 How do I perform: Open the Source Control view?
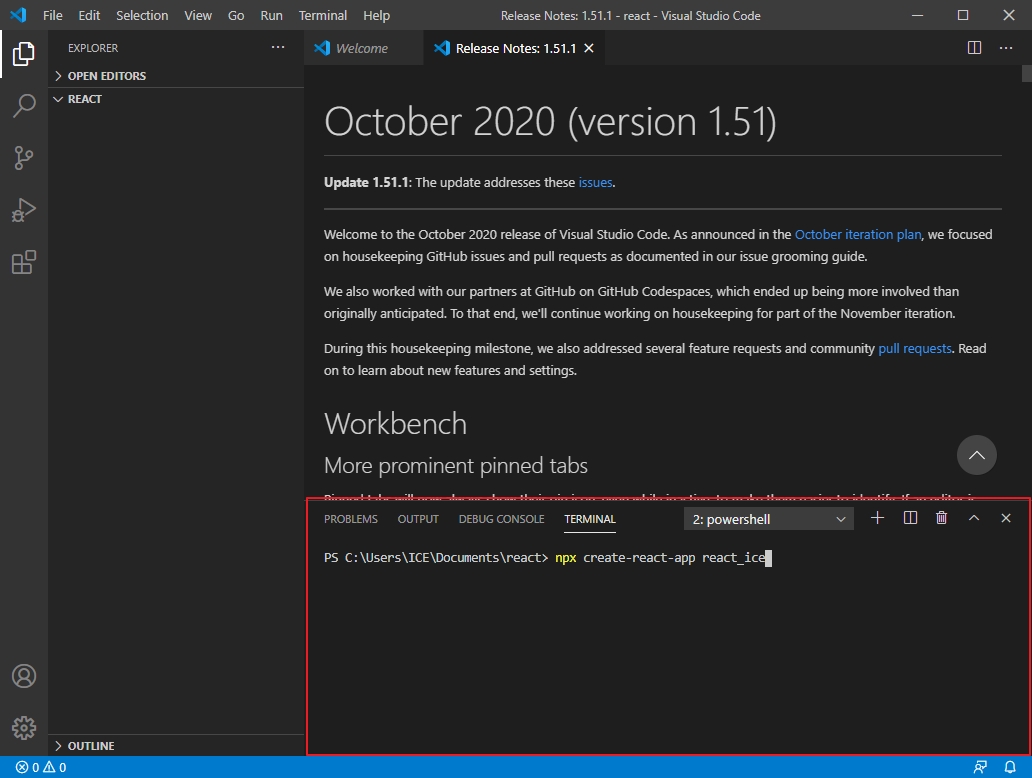24,158
